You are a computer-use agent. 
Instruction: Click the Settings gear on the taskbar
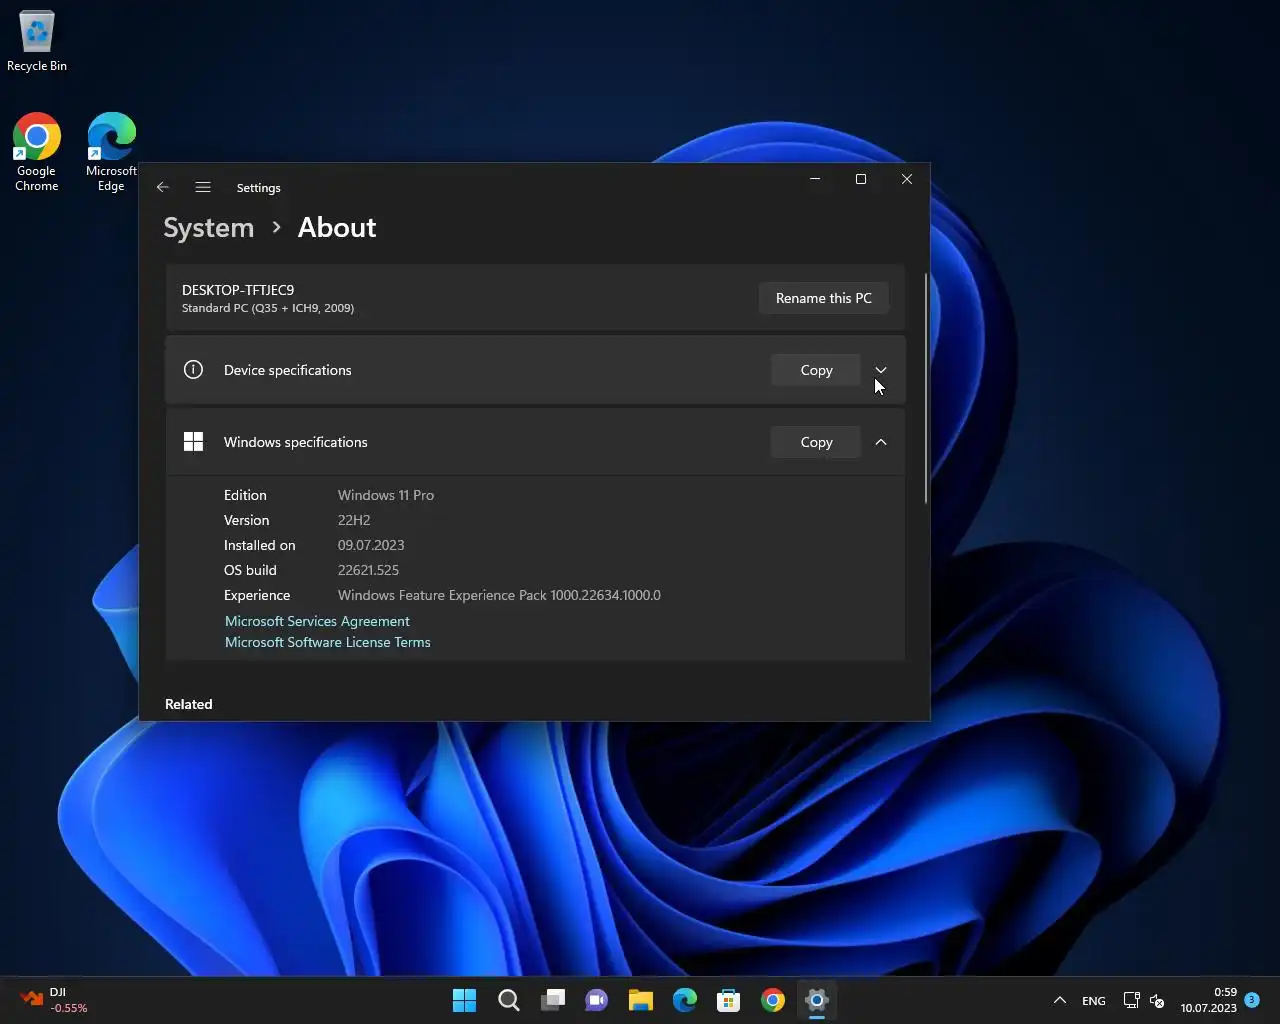click(x=817, y=1000)
